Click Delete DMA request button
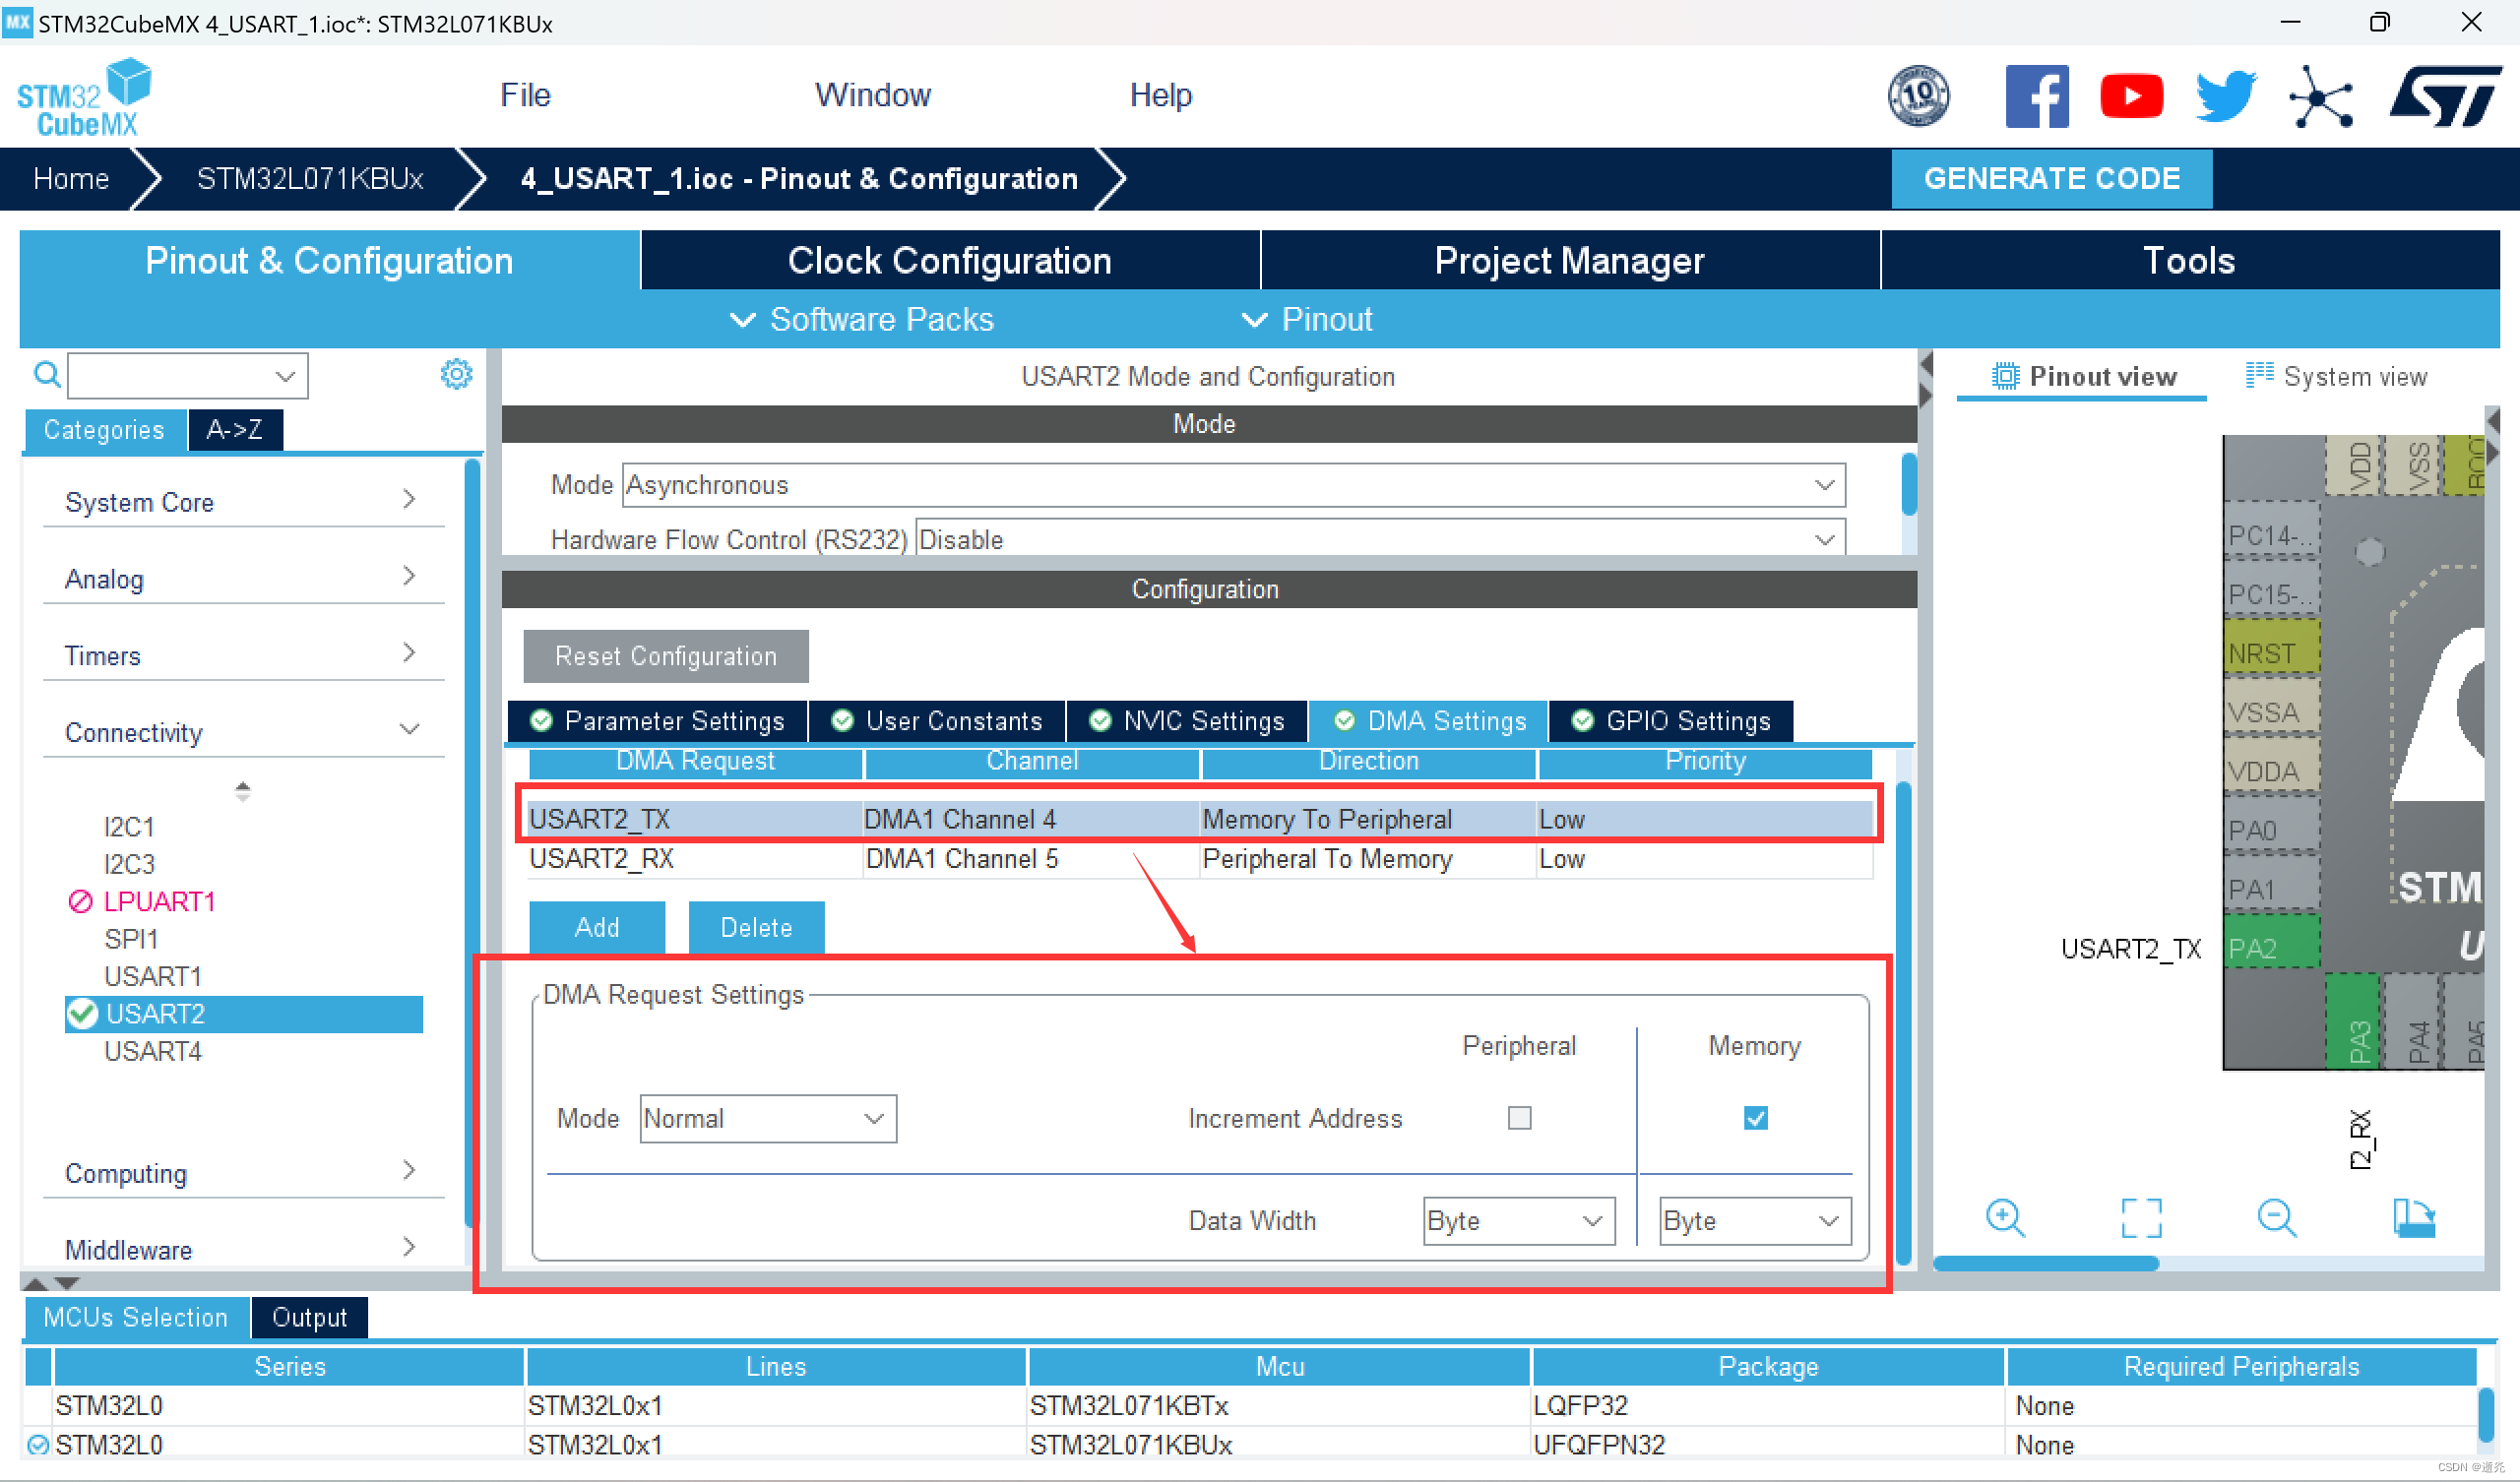This screenshot has width=2520, height=1482. (756, 927)
